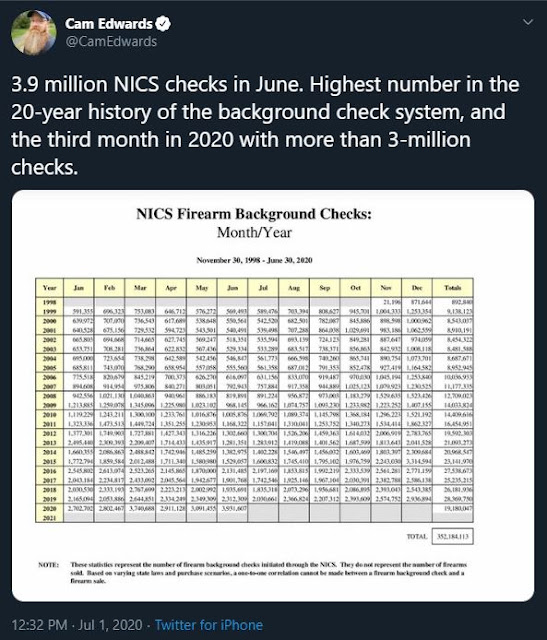
Task: Open the @CamEdwards handle link
Action: pos(111,41)
